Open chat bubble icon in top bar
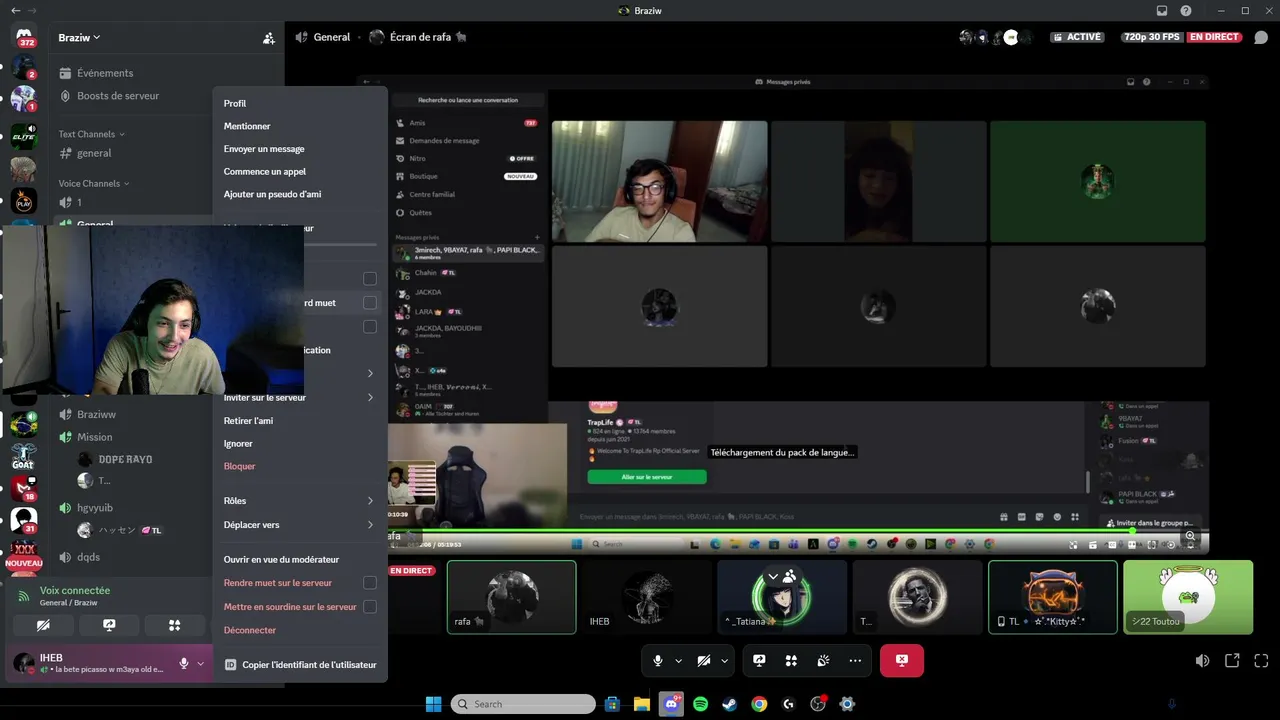1280x720 pixels. [x=1261, y=37]
